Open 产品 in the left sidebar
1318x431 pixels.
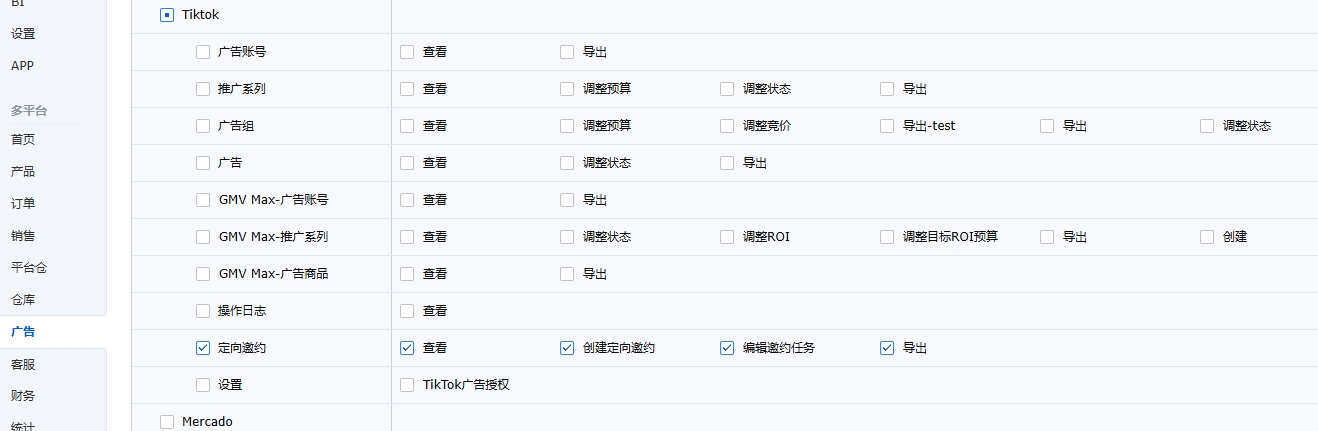23,172
